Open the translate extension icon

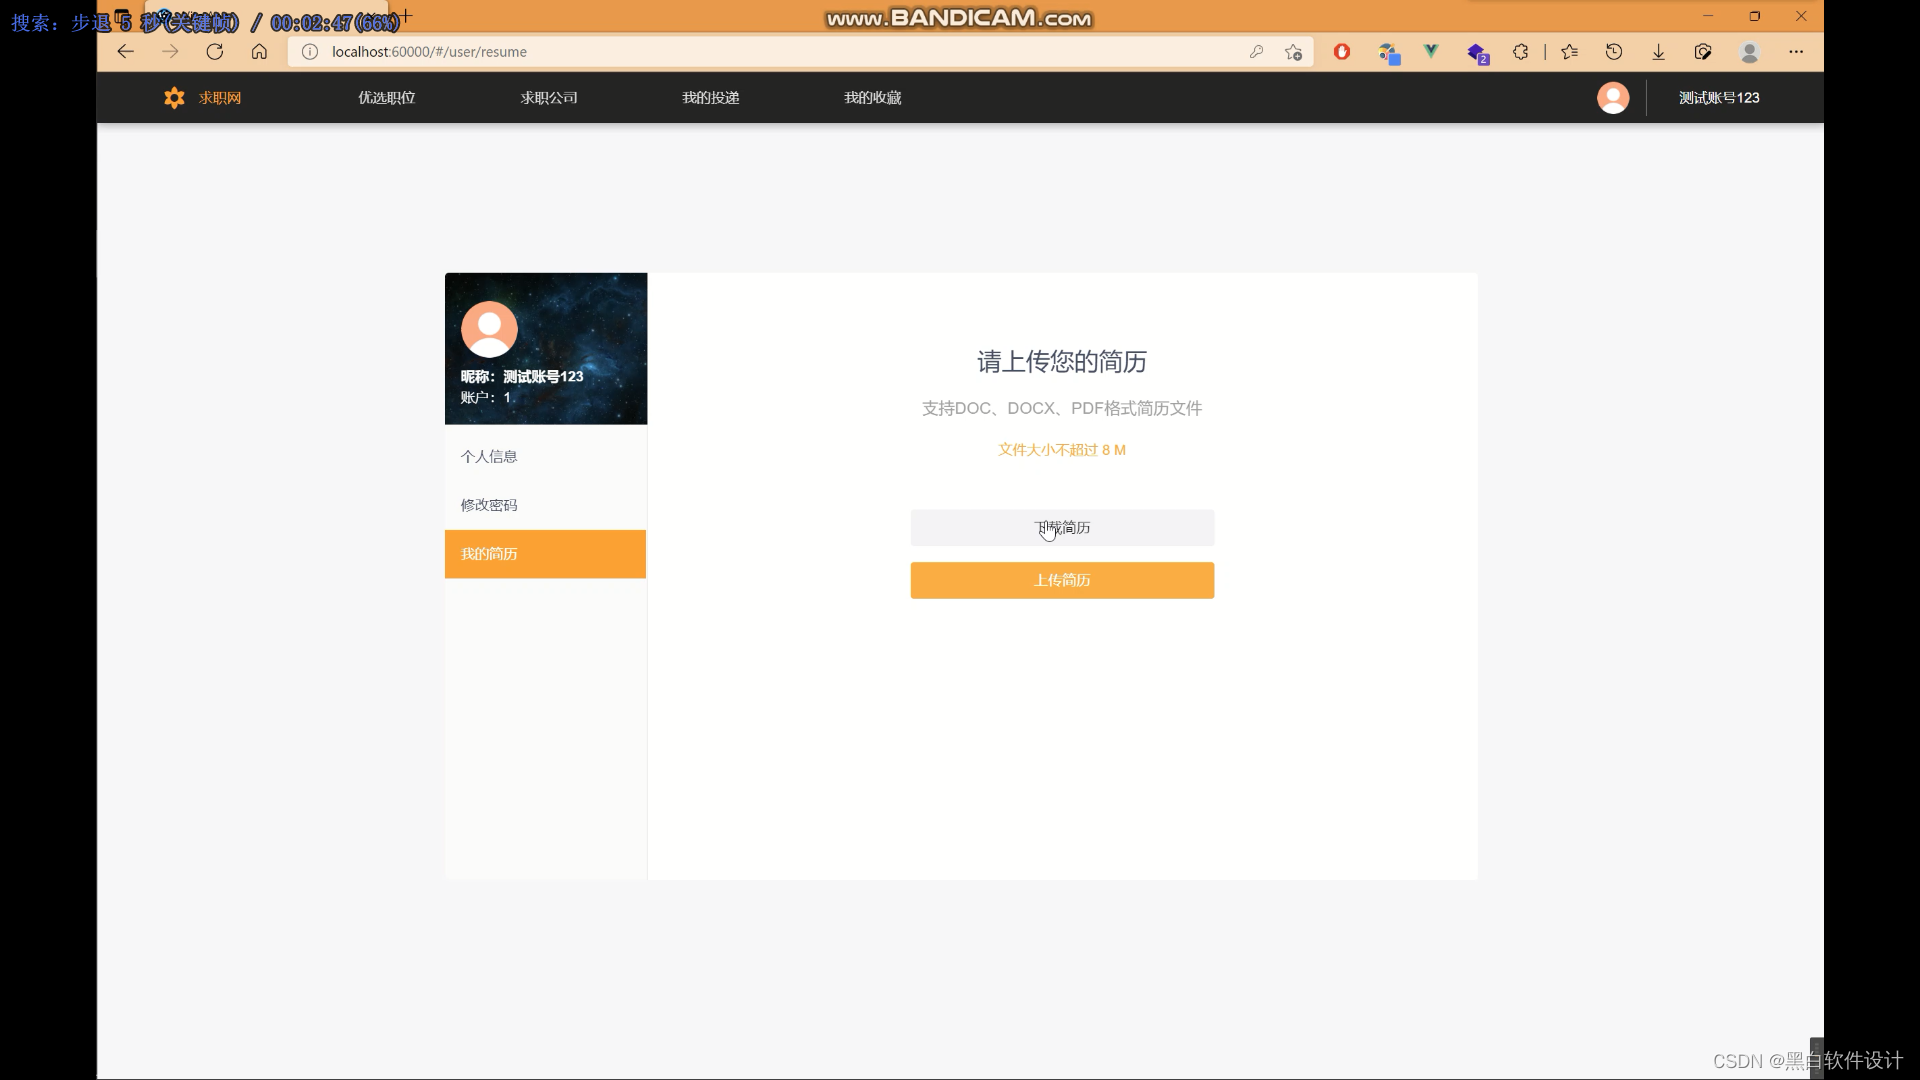click(x=1389, y=53)
